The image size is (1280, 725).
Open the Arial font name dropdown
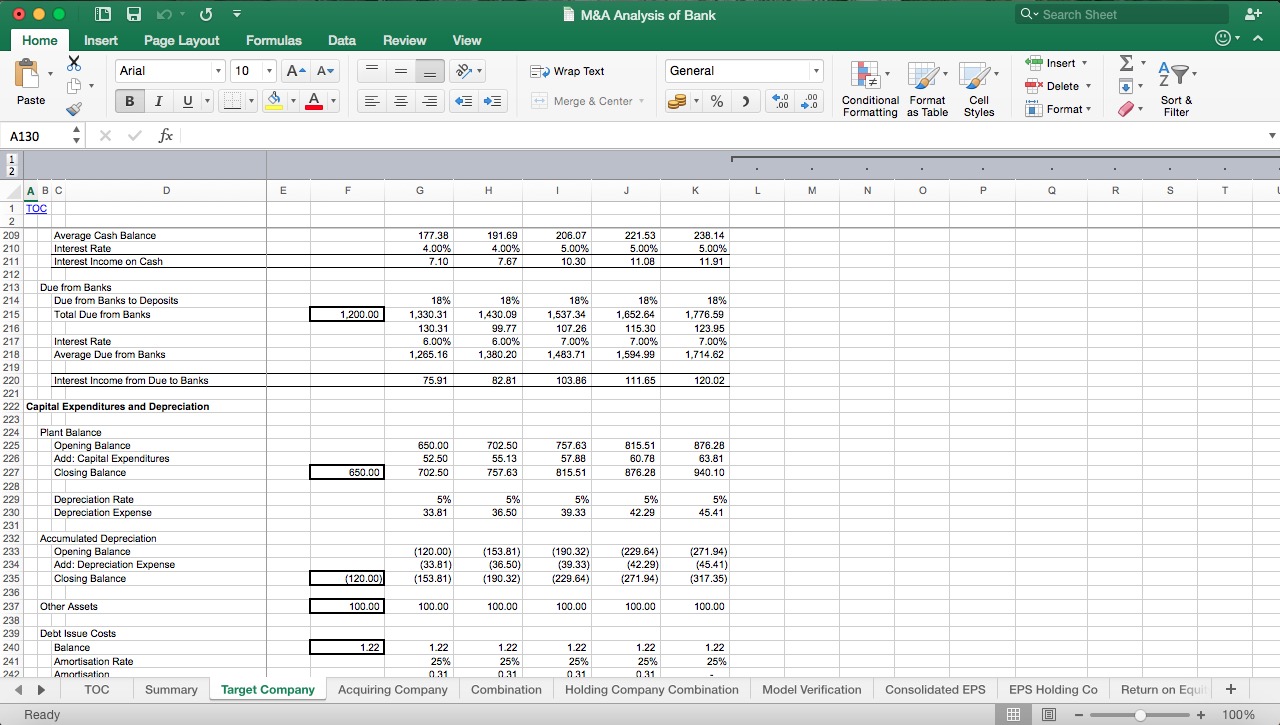[218, 70]
